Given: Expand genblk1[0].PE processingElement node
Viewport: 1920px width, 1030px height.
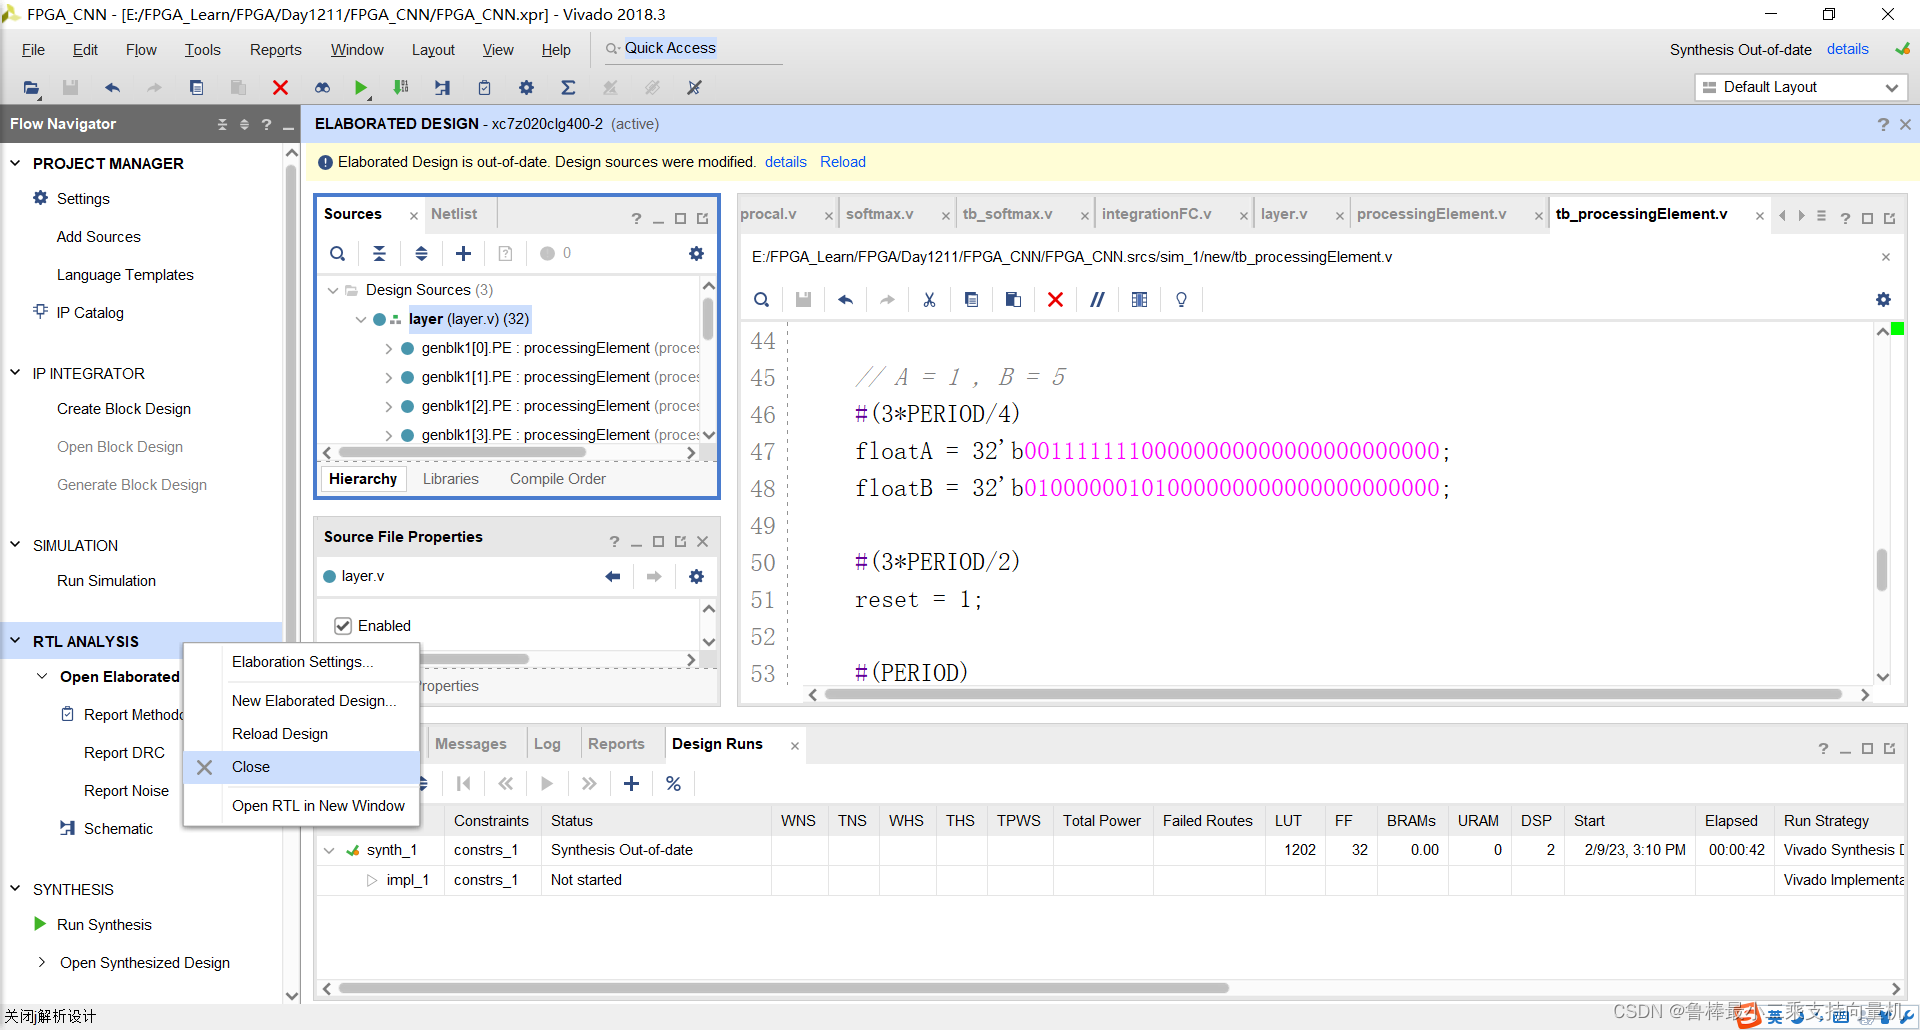Looking at the screenshot, I should [x=388, y=348].
